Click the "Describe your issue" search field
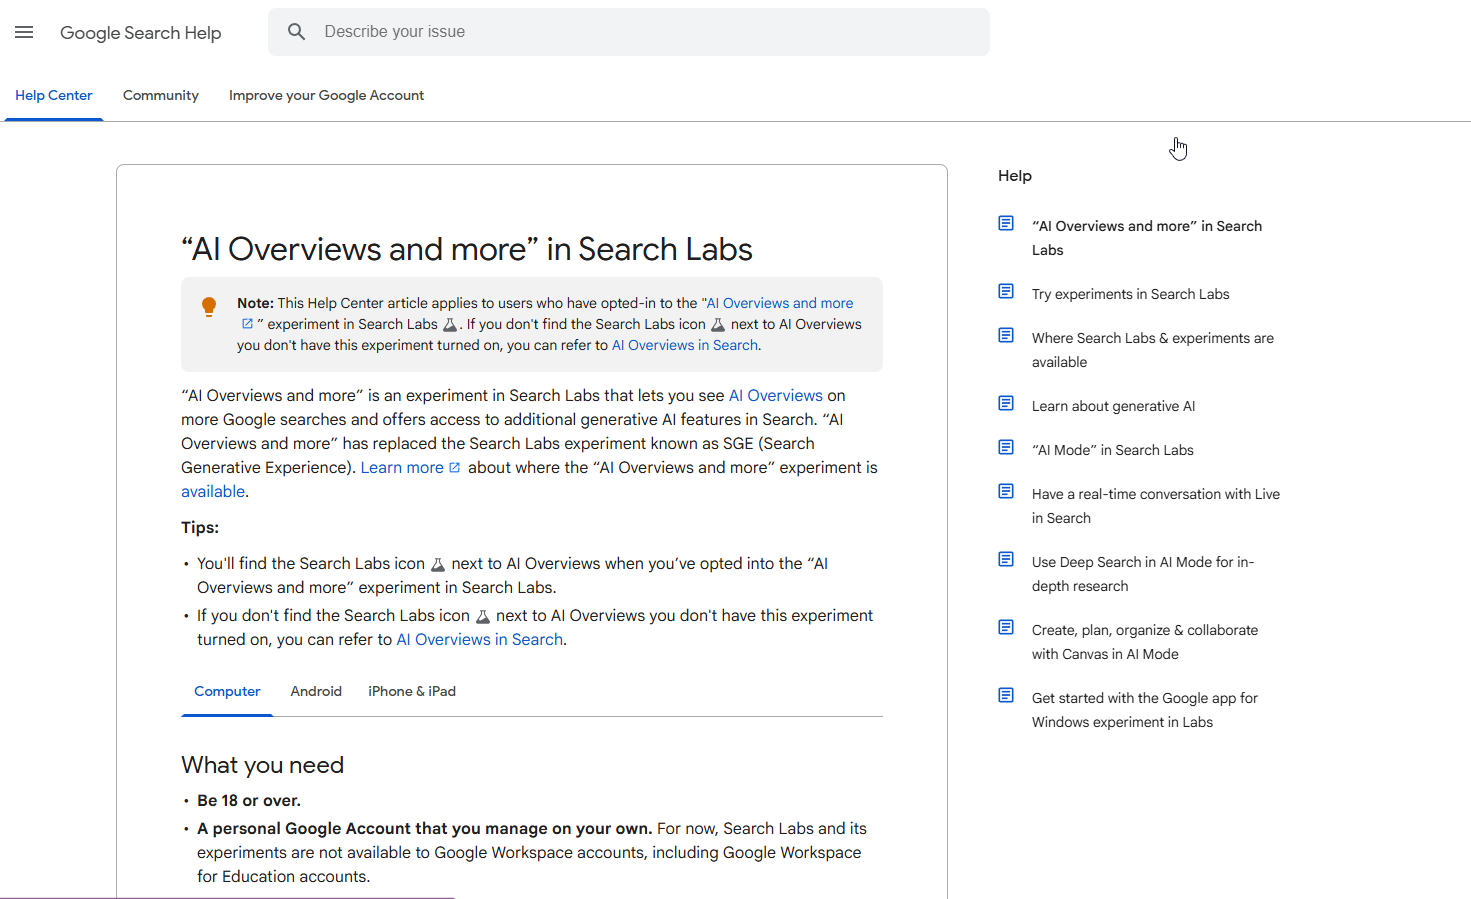Image resolution: width=1471 pixels, height=899 pixels. [628, 31]
